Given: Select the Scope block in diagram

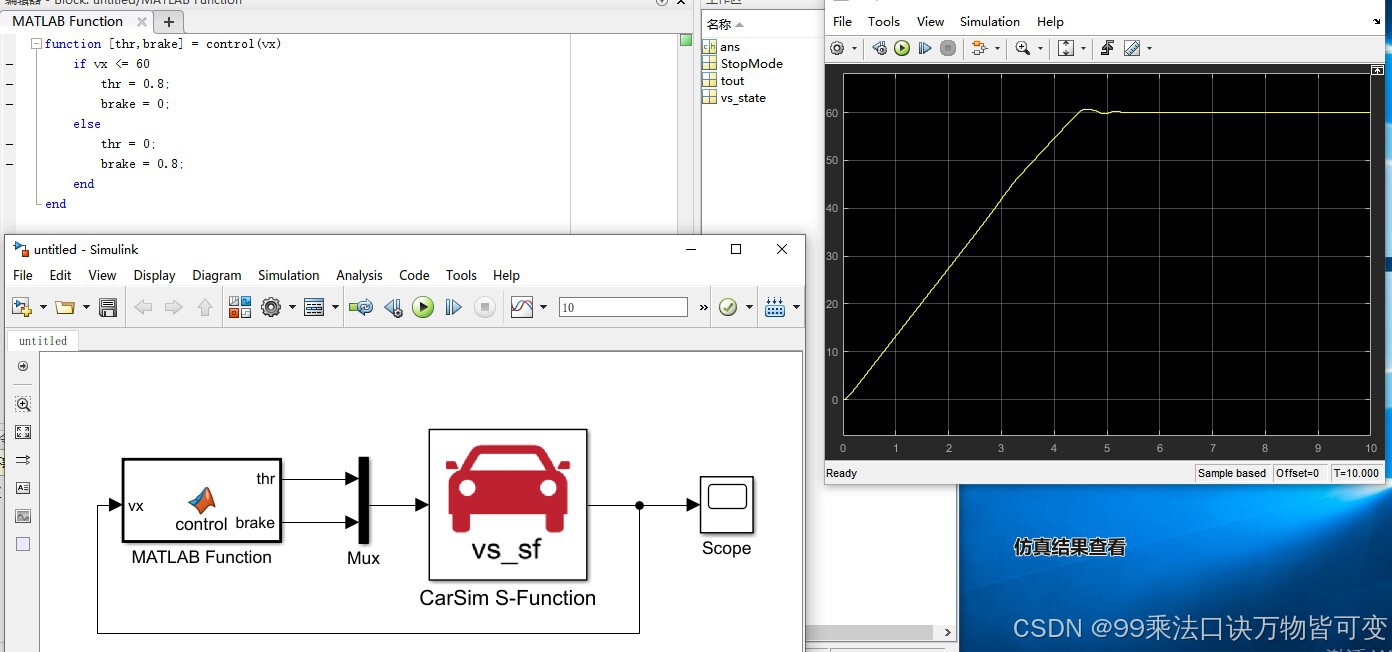Looking at the screenshot, I should click(726, 505).
